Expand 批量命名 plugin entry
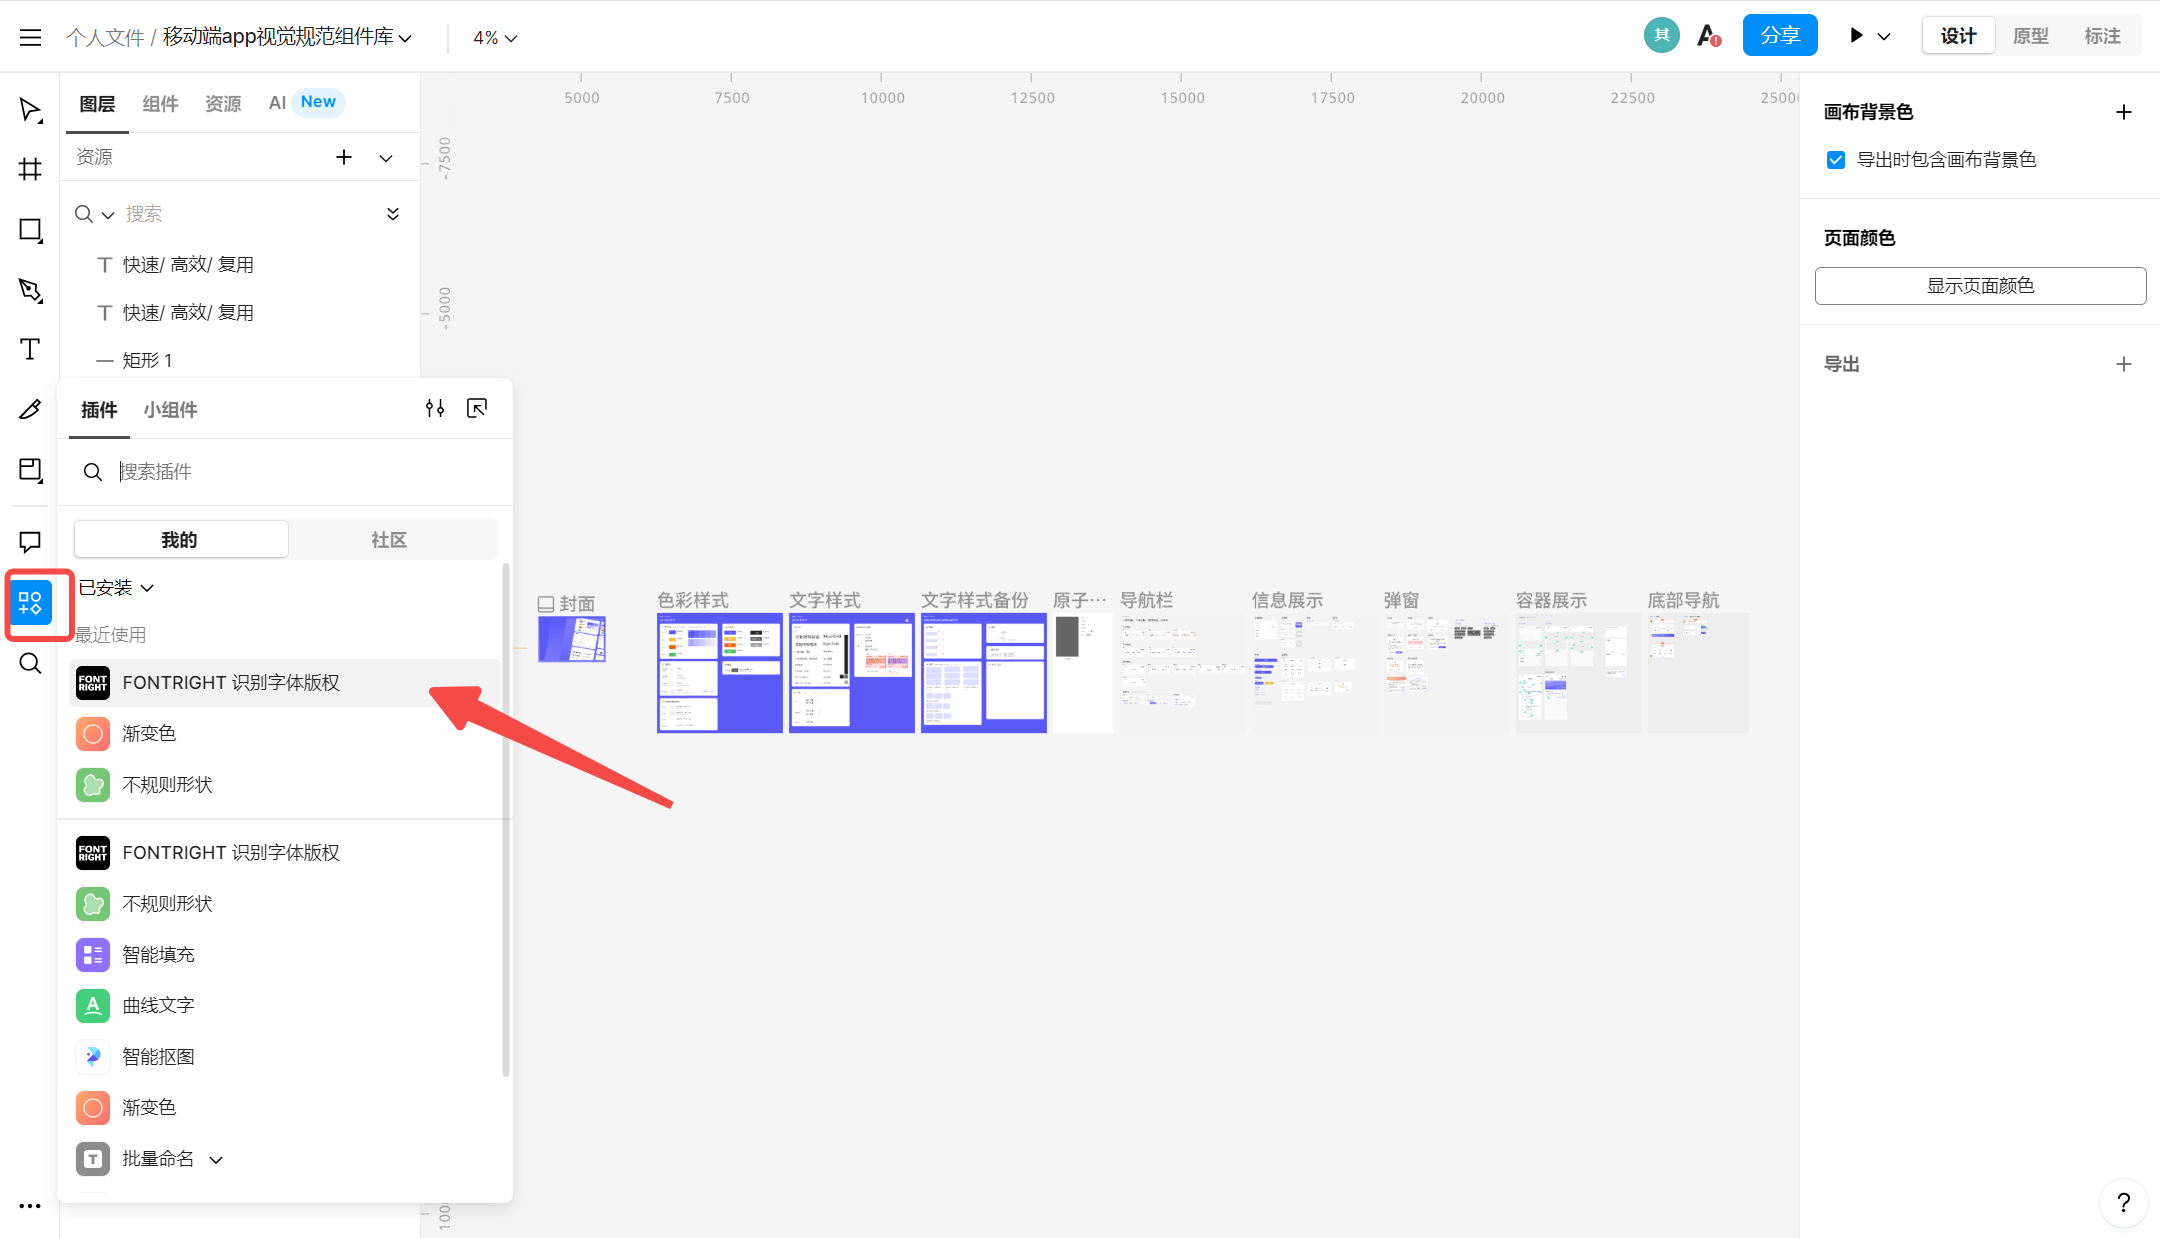This screenshot has width=2160, height=1238. point(220,1158)
